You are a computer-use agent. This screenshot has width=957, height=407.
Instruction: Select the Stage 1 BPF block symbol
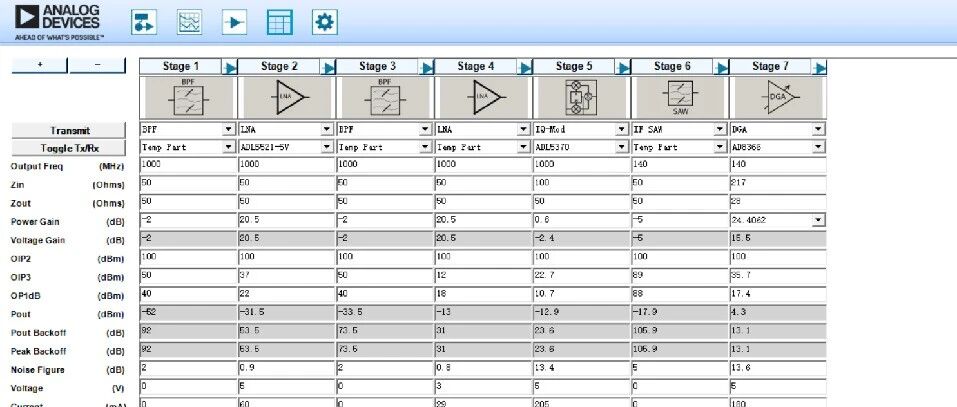188,98
